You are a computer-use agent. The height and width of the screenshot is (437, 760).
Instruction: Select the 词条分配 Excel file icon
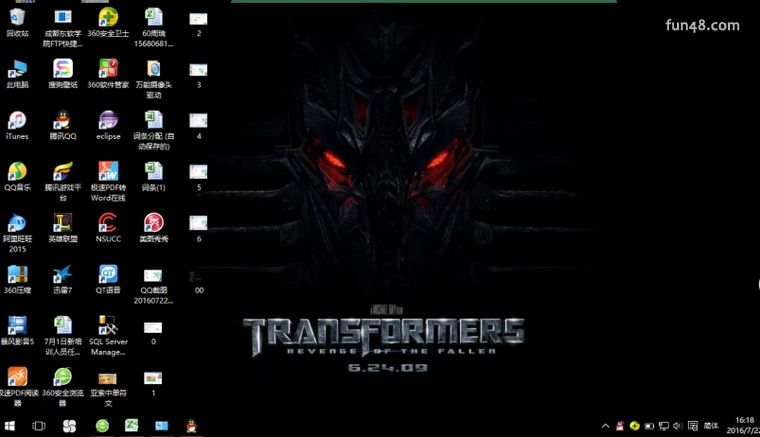coord(154,120)
